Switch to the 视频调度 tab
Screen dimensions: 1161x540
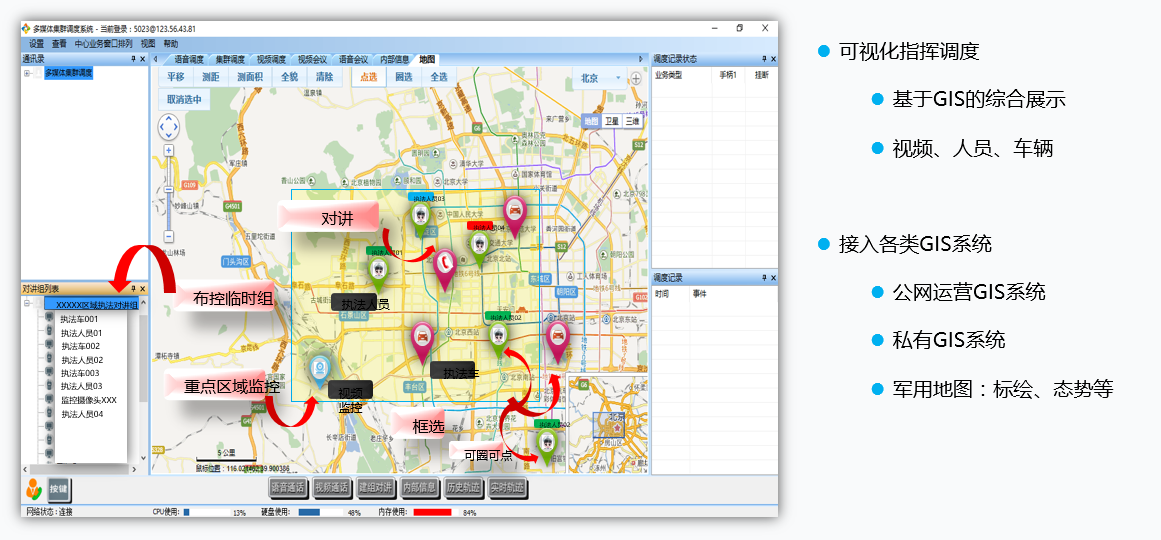pyautogui.click(x=270, y=60)
